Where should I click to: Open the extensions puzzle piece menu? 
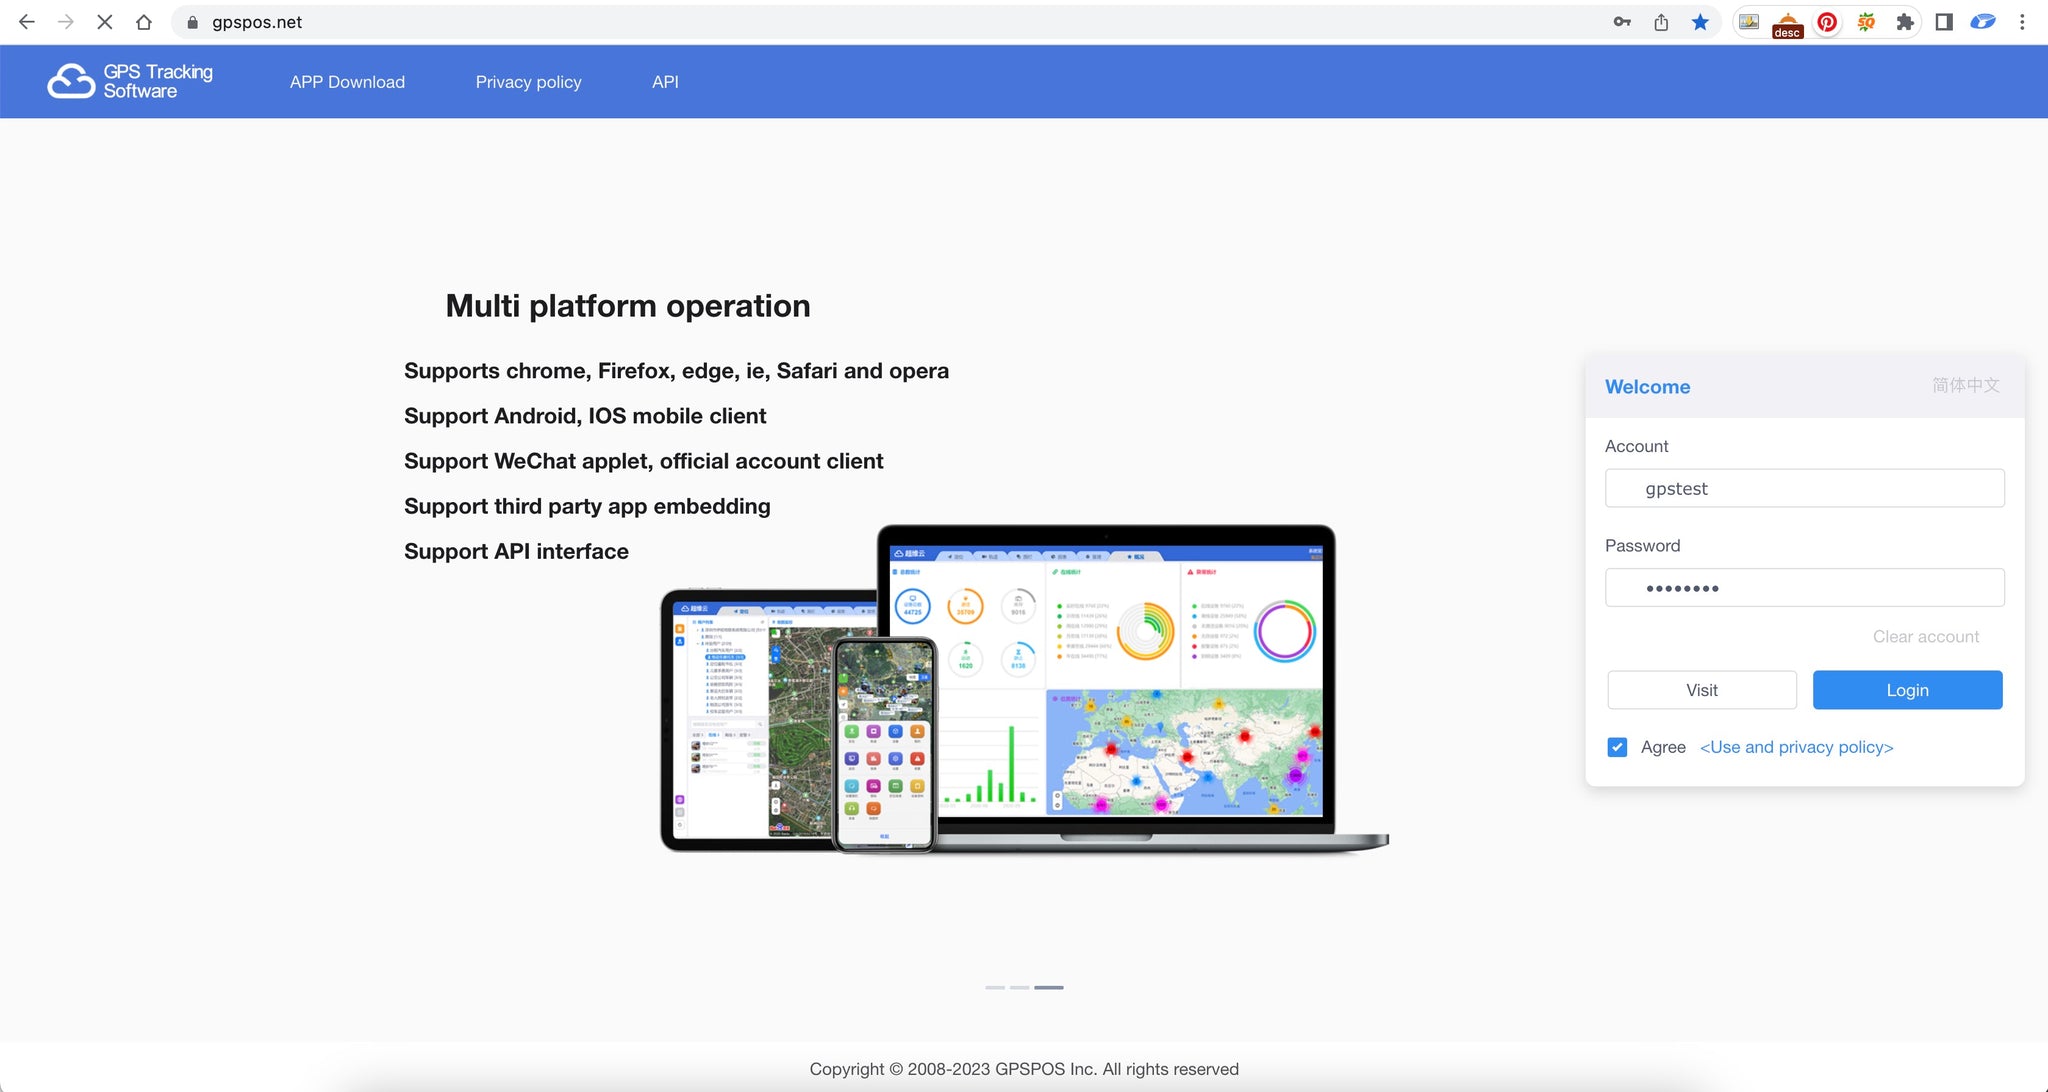click(1905, 22)
